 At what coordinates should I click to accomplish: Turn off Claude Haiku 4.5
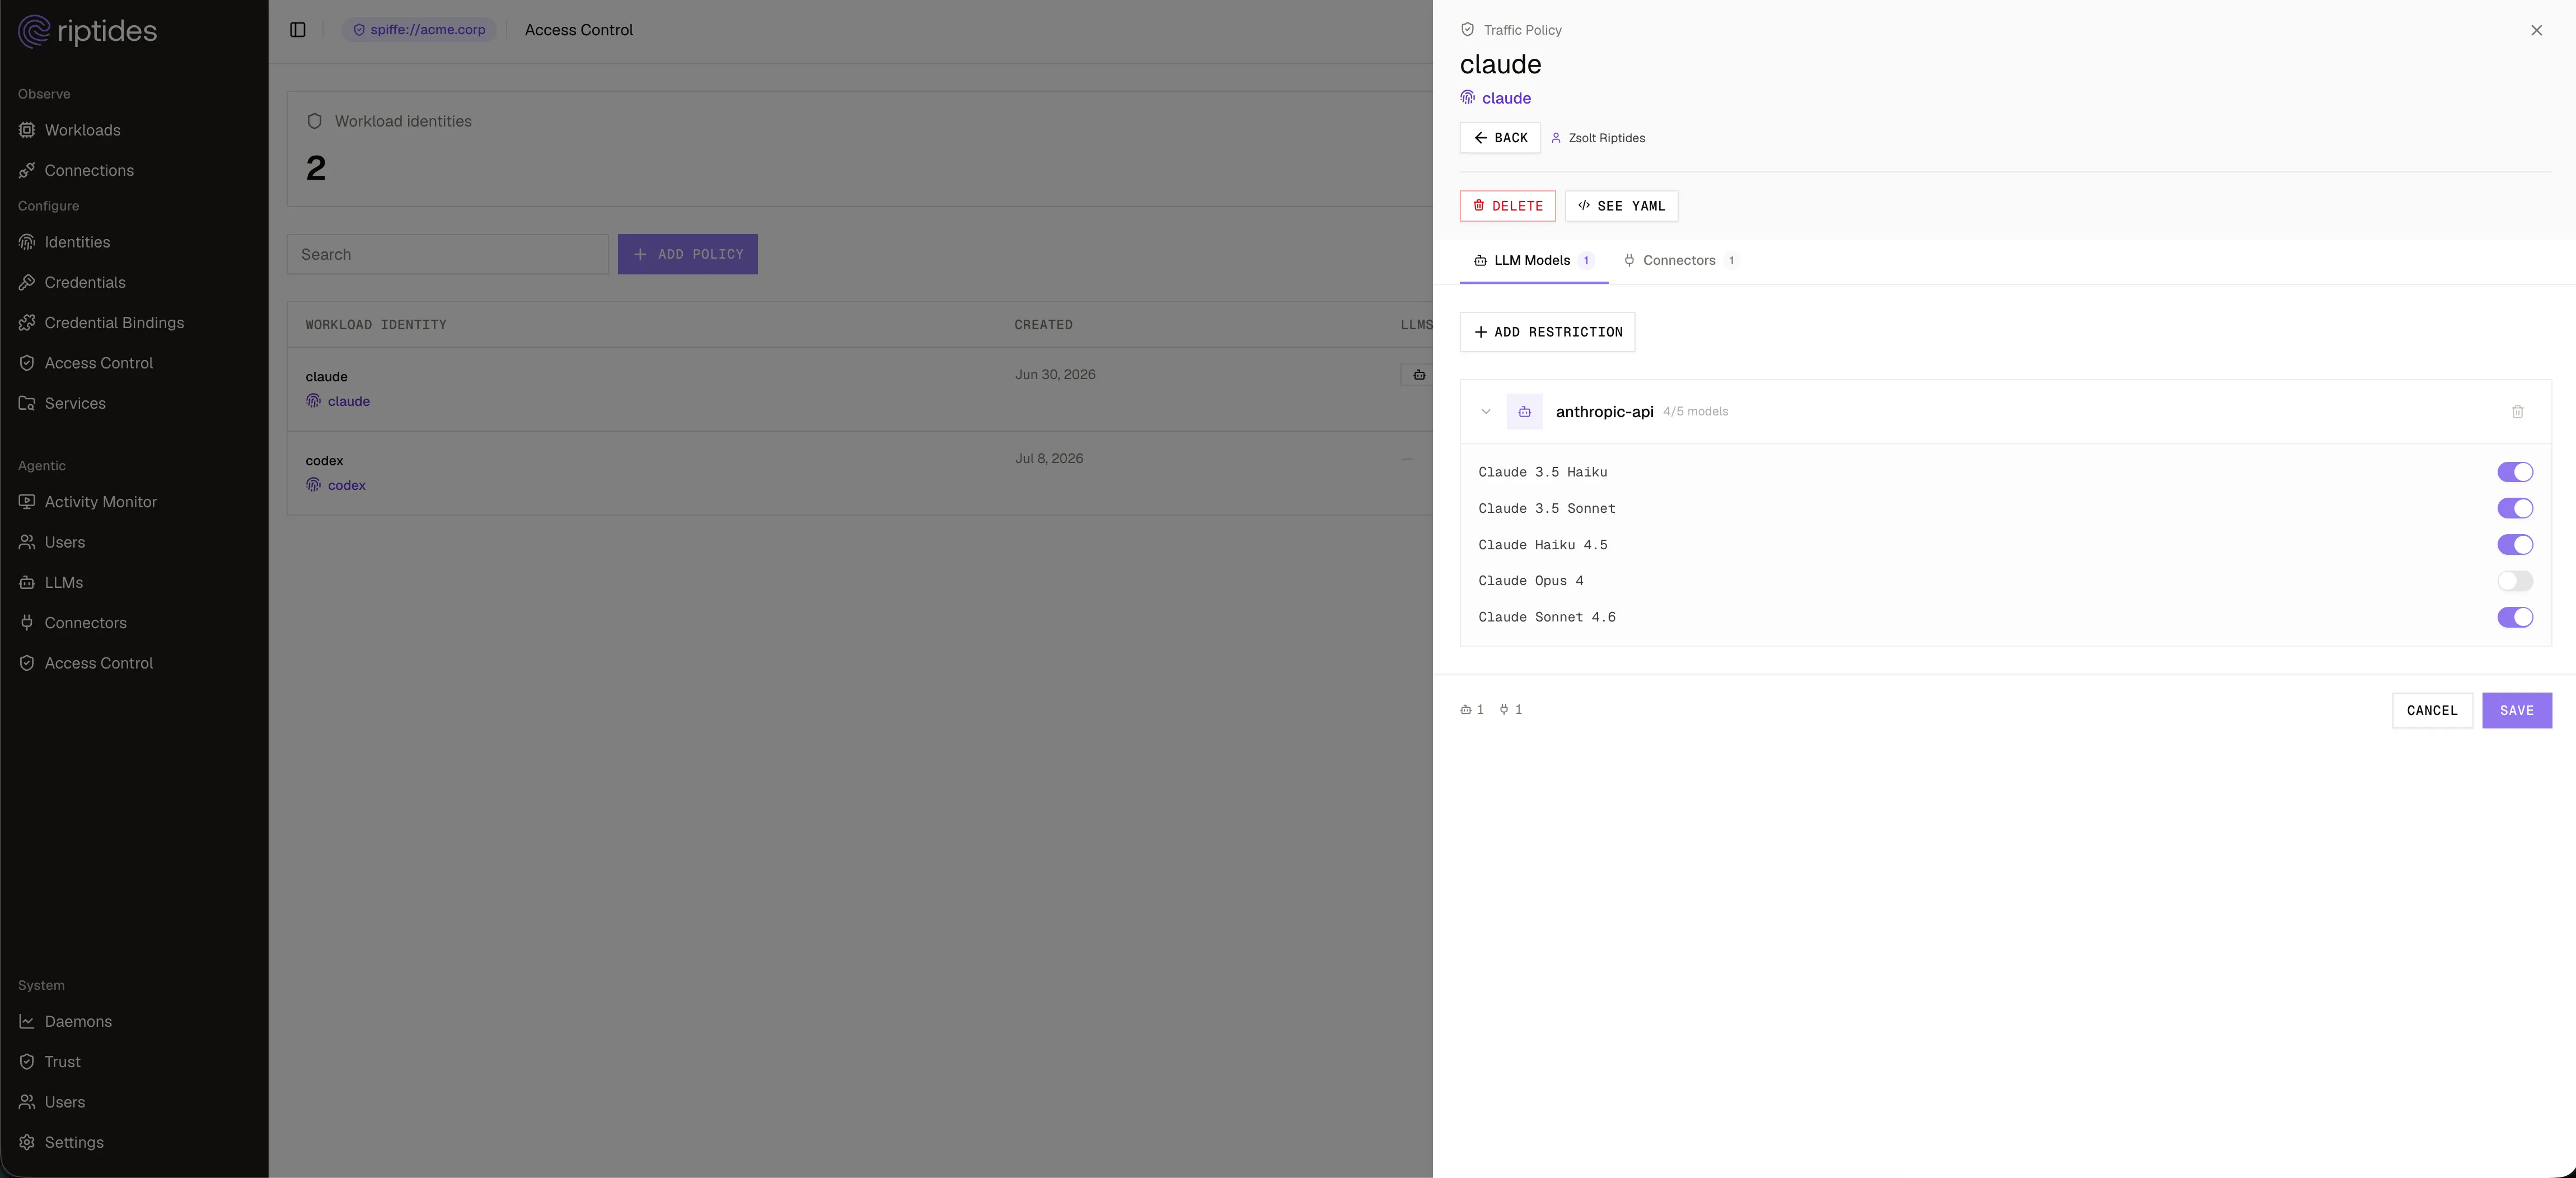pyautogui.click(x=2514, y=544)
